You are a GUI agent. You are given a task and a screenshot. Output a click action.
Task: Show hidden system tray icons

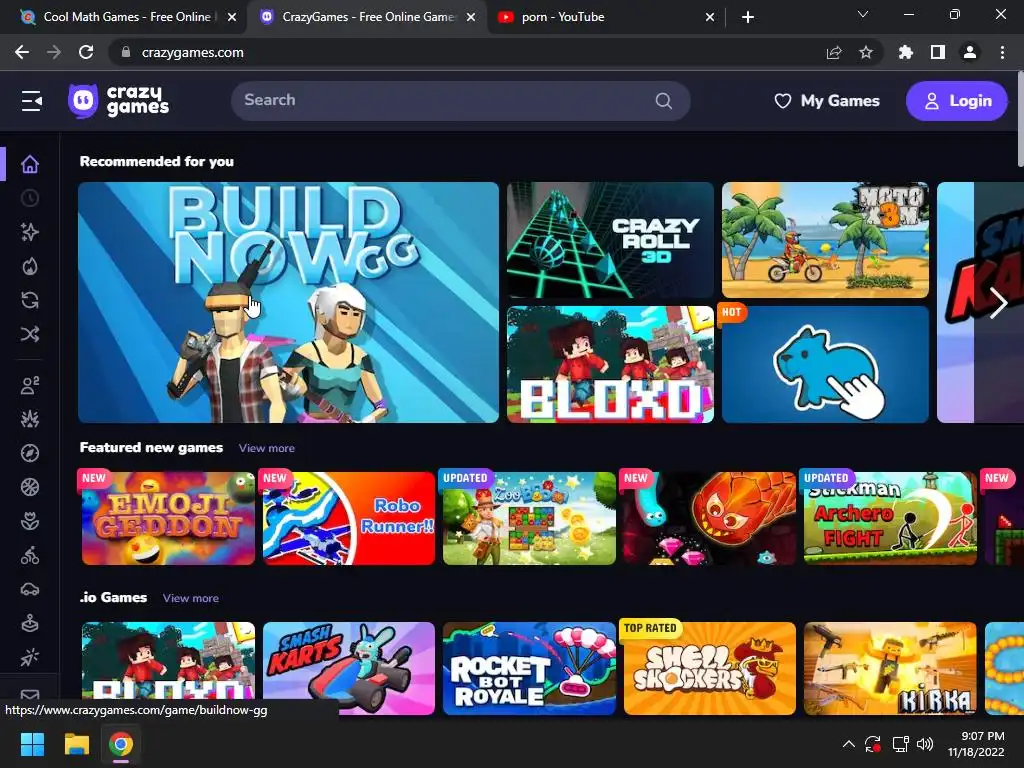(848, 744)
